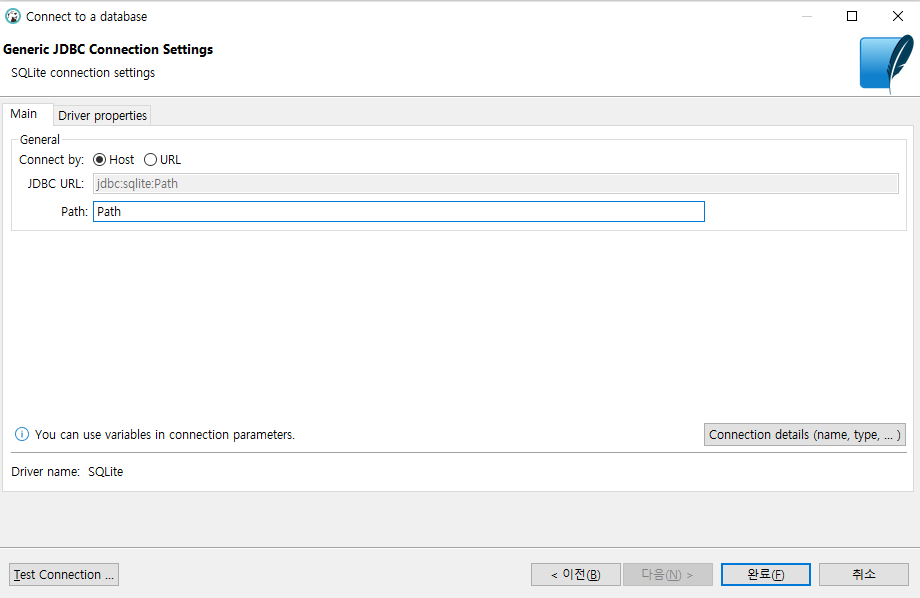The width and height of the screenshot is (920, 598).
Task: Click the 'Connect by:' label
Action: click(x=52, y=160)
